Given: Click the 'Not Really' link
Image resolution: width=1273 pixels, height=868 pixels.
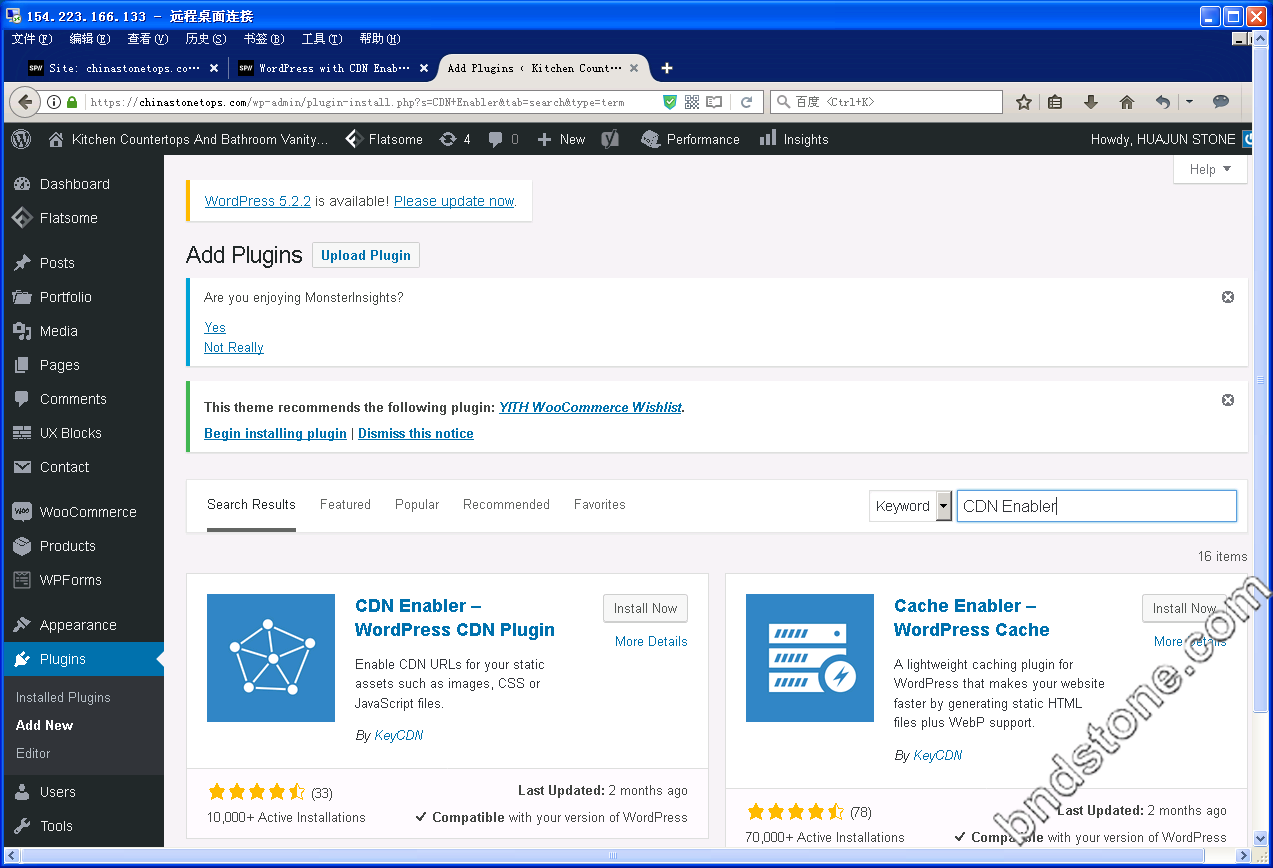Looking at the screenshot, I should coord(234,347).
